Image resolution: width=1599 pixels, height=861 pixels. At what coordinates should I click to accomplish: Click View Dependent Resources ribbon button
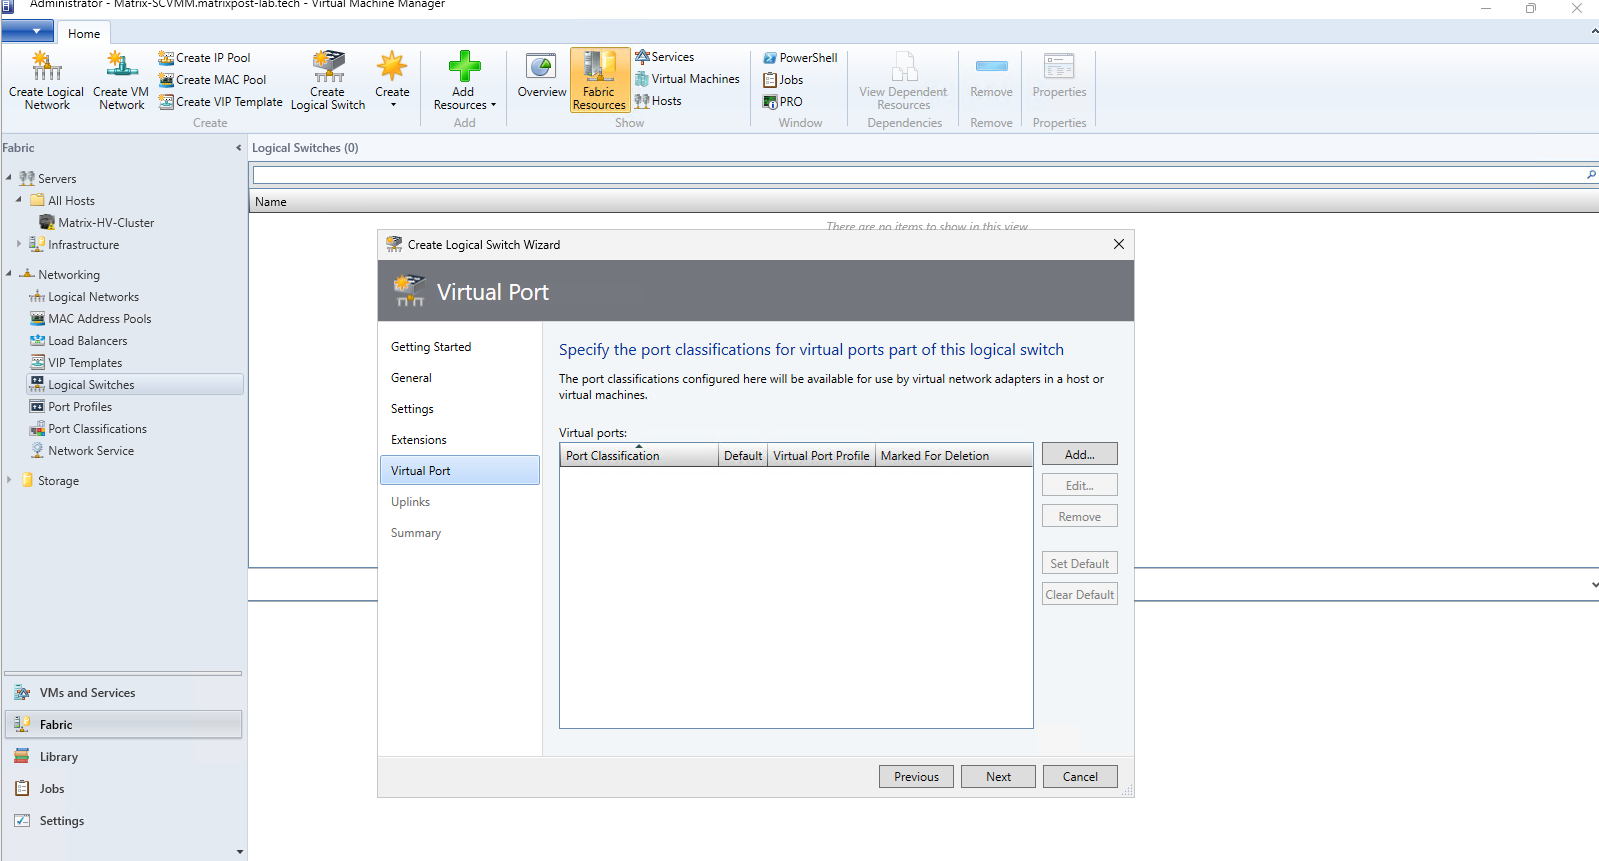coord(903,80)
